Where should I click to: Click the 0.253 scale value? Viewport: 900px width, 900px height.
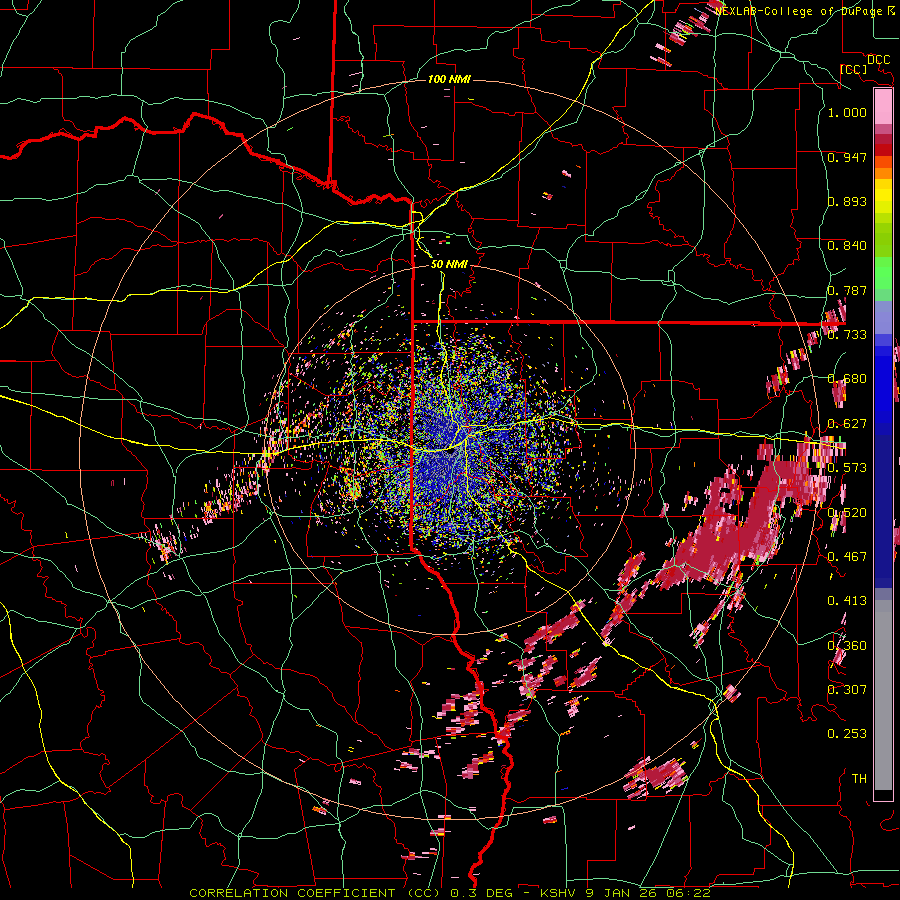pos(847,734)
